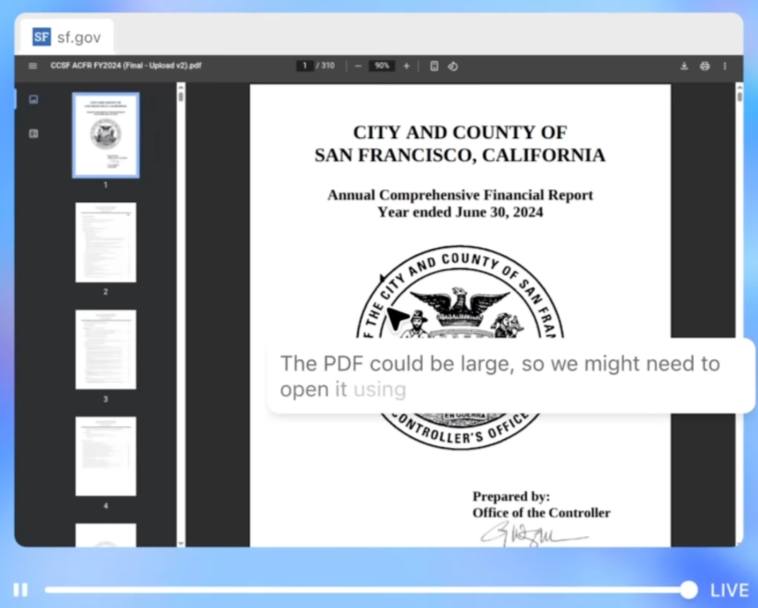Screen dimensions: 758x608
Task: Print the PDF document
Action: [705, 66]
